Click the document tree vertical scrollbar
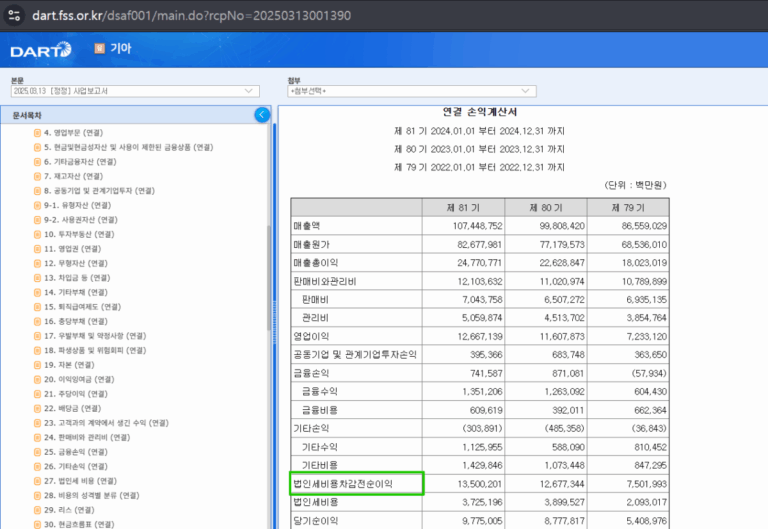The height and width of the screenshot is (529, 768). point(269,278)
